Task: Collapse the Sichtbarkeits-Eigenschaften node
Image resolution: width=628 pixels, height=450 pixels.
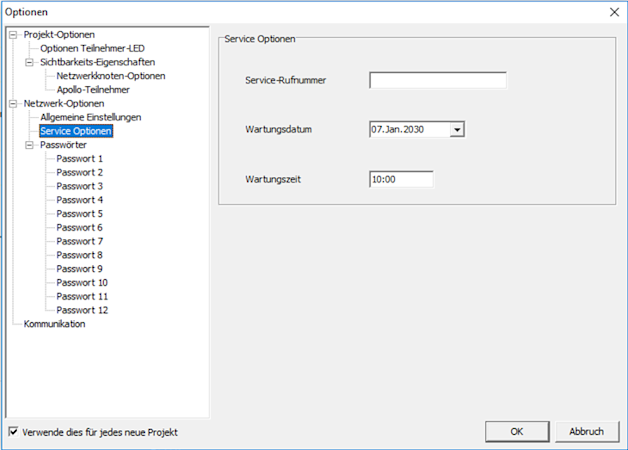Action: pos(30,62)
